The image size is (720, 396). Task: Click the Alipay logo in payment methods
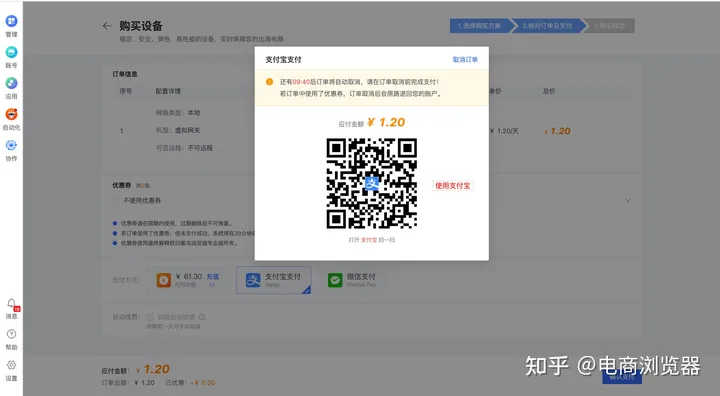coord(253,280)
